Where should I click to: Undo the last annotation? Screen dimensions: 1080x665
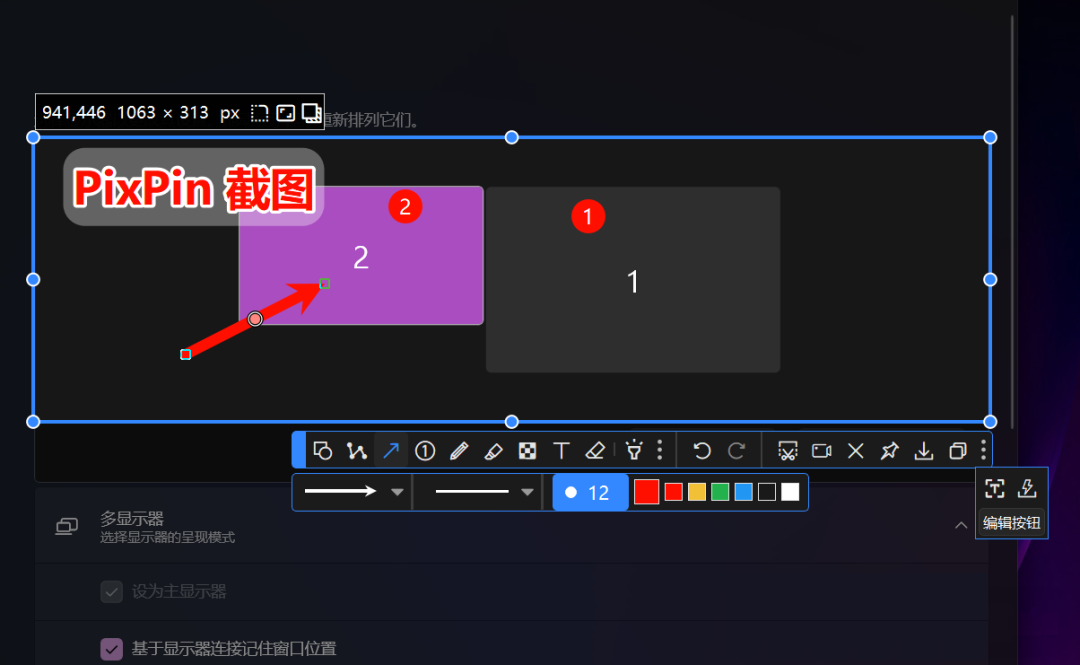point(702,451)
